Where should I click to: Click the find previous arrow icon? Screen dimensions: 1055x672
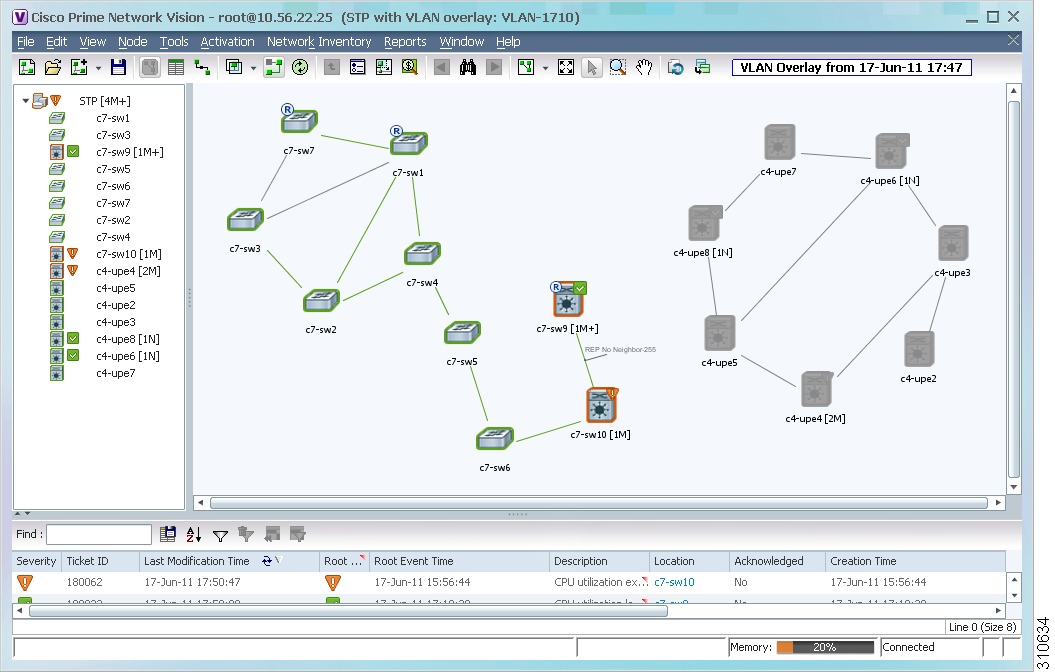(441, 67)
